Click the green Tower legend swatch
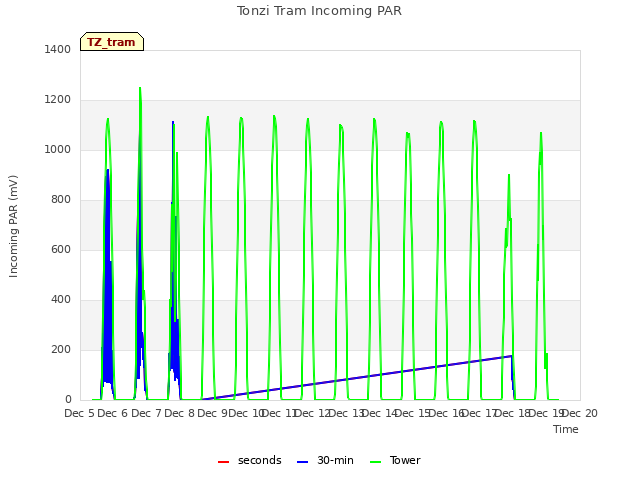640x480 pixels. (x=375, y=462)
